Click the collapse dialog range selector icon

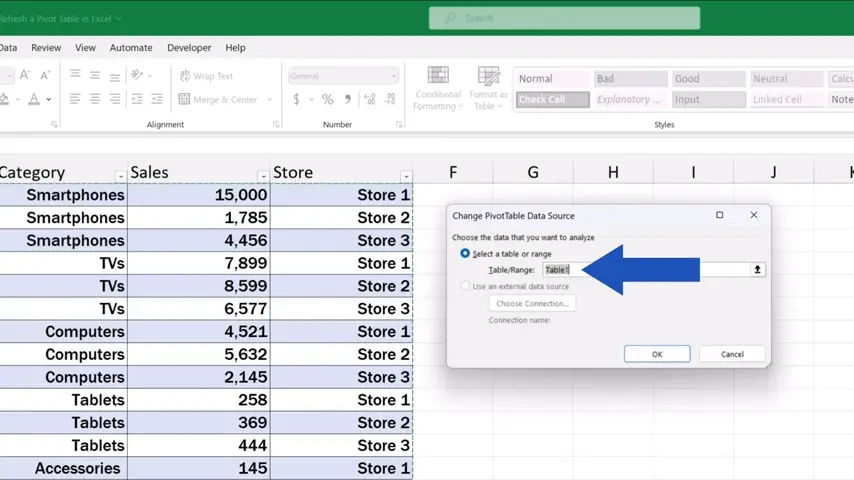tap(758, 270)
